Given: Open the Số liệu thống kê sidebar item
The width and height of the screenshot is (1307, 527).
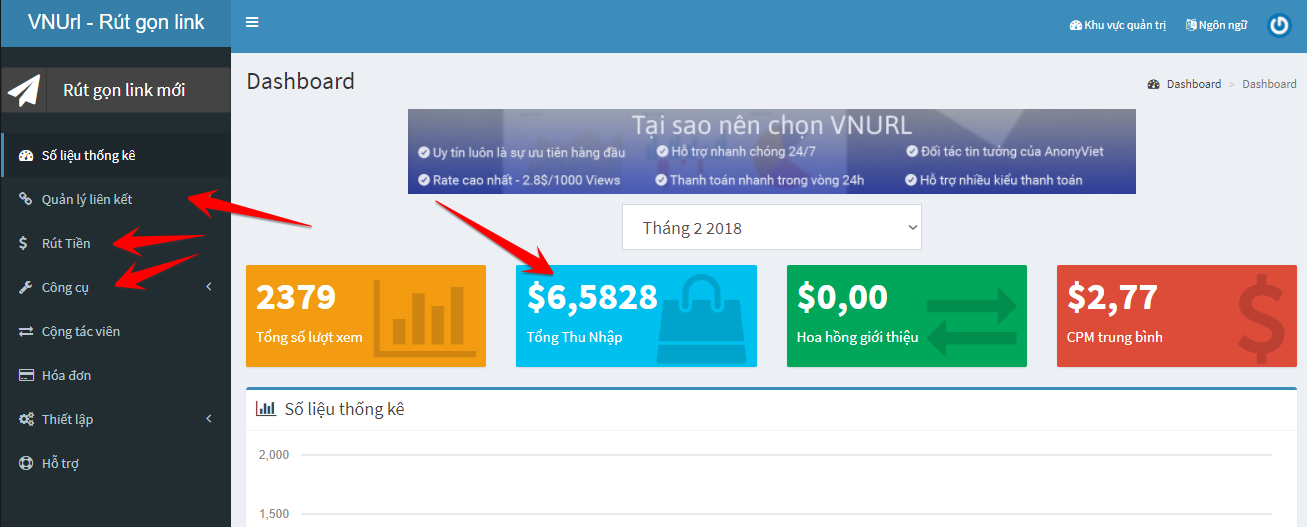Looking at the screenshot, I should click(x=116, y=155).
